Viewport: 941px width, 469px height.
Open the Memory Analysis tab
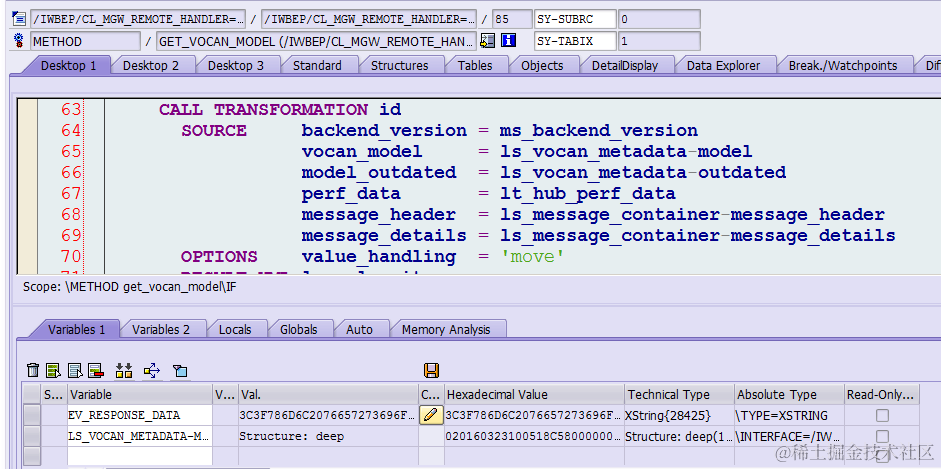coord(446,329)
